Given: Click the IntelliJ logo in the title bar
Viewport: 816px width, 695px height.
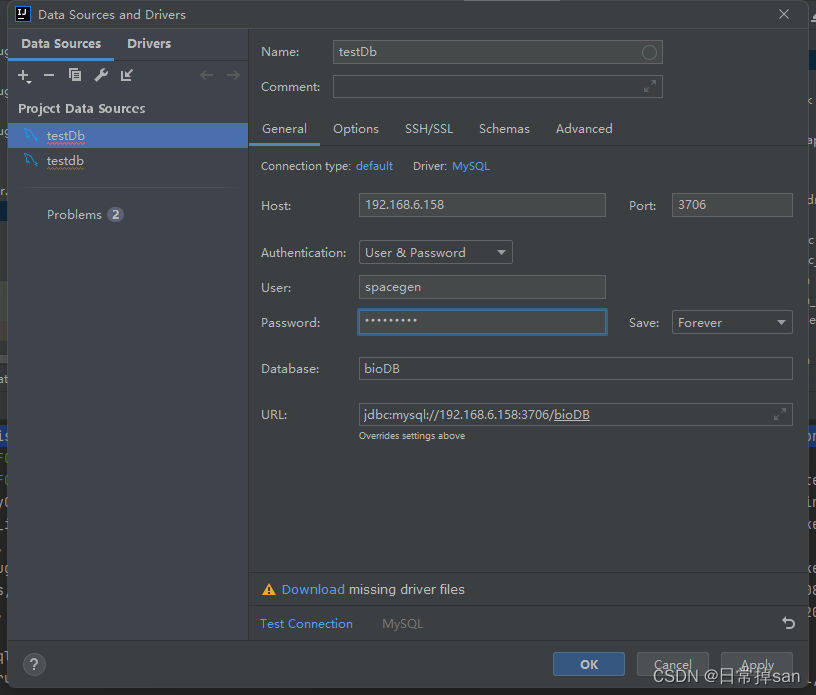Looking at the screenshot, I should pos(23,14).
